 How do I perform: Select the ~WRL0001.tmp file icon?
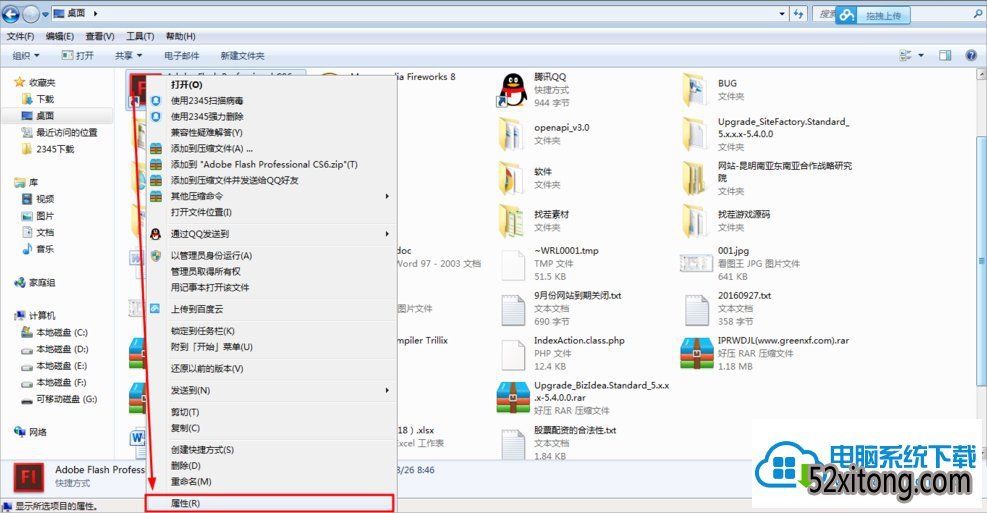click(512, 265)
